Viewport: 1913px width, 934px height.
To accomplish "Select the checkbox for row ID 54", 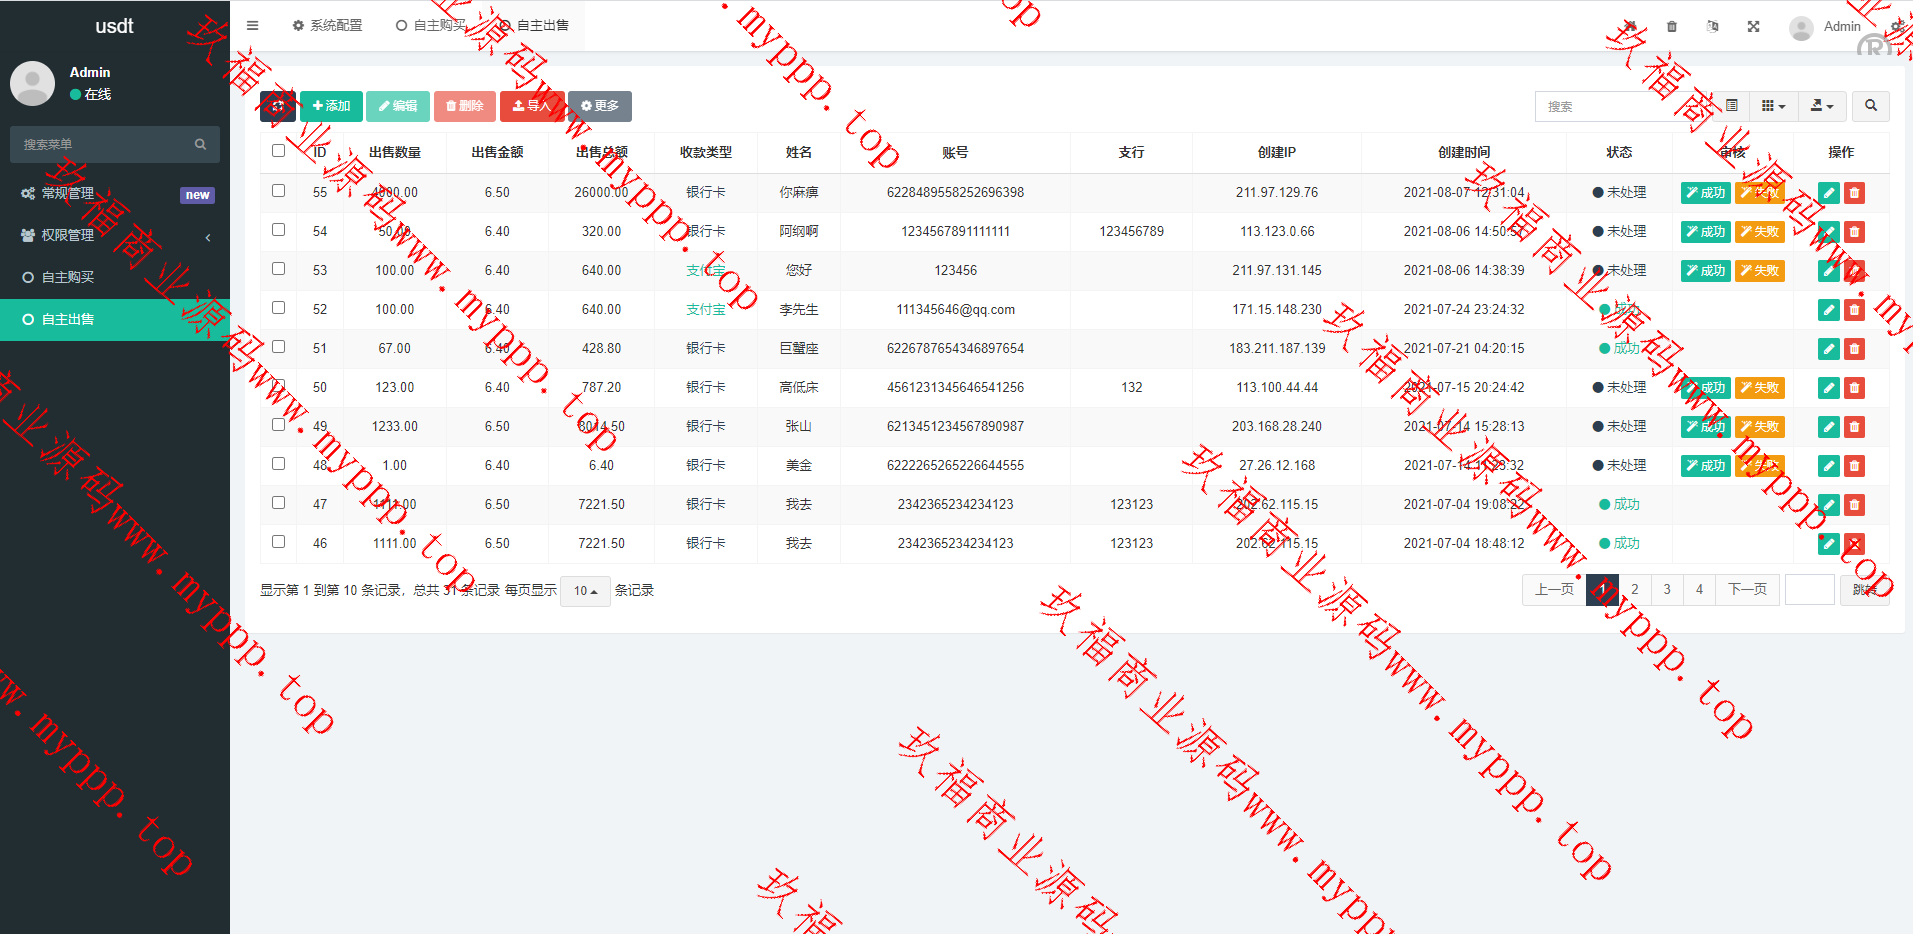I will point(278,230).
